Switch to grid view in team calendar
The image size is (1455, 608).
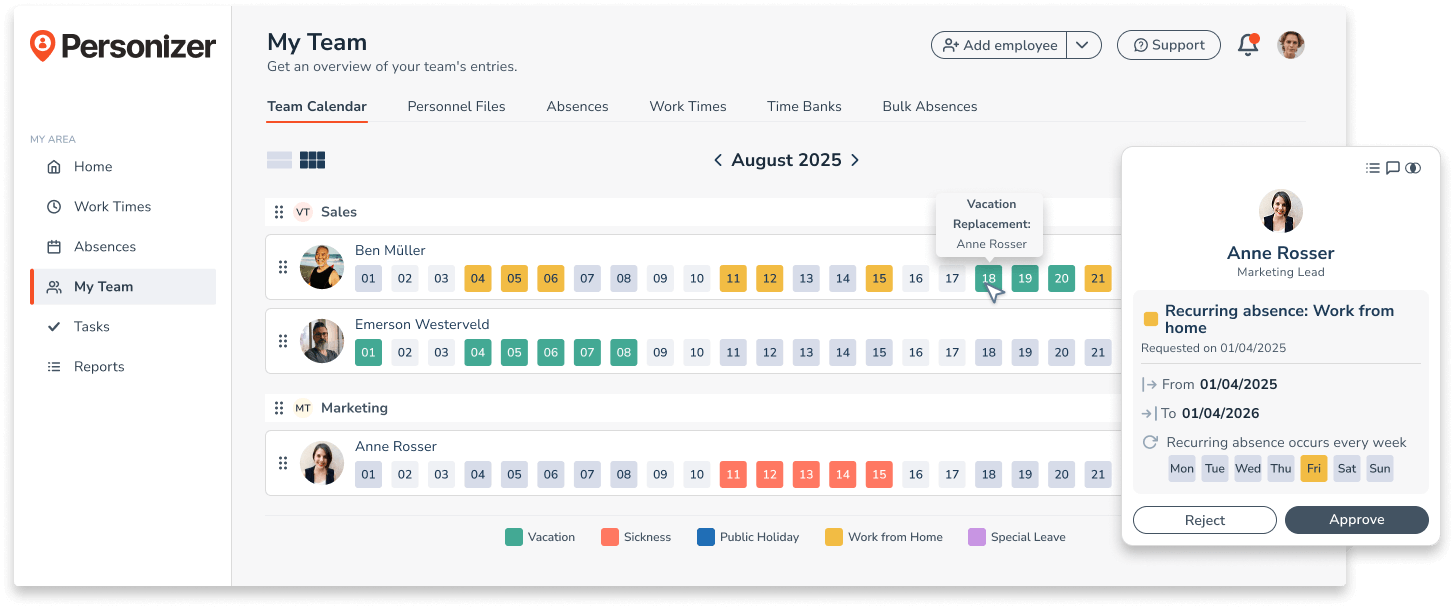(x=312, y=158)
